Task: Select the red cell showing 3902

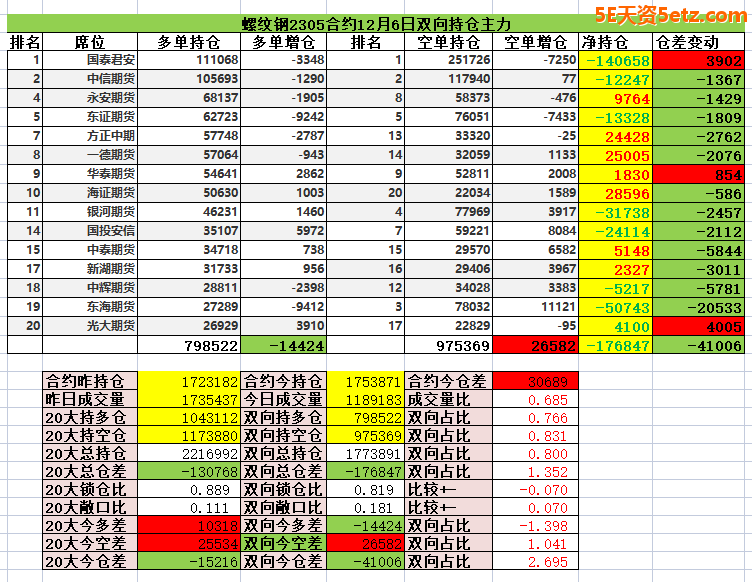Action: click(x=698, y=60)
